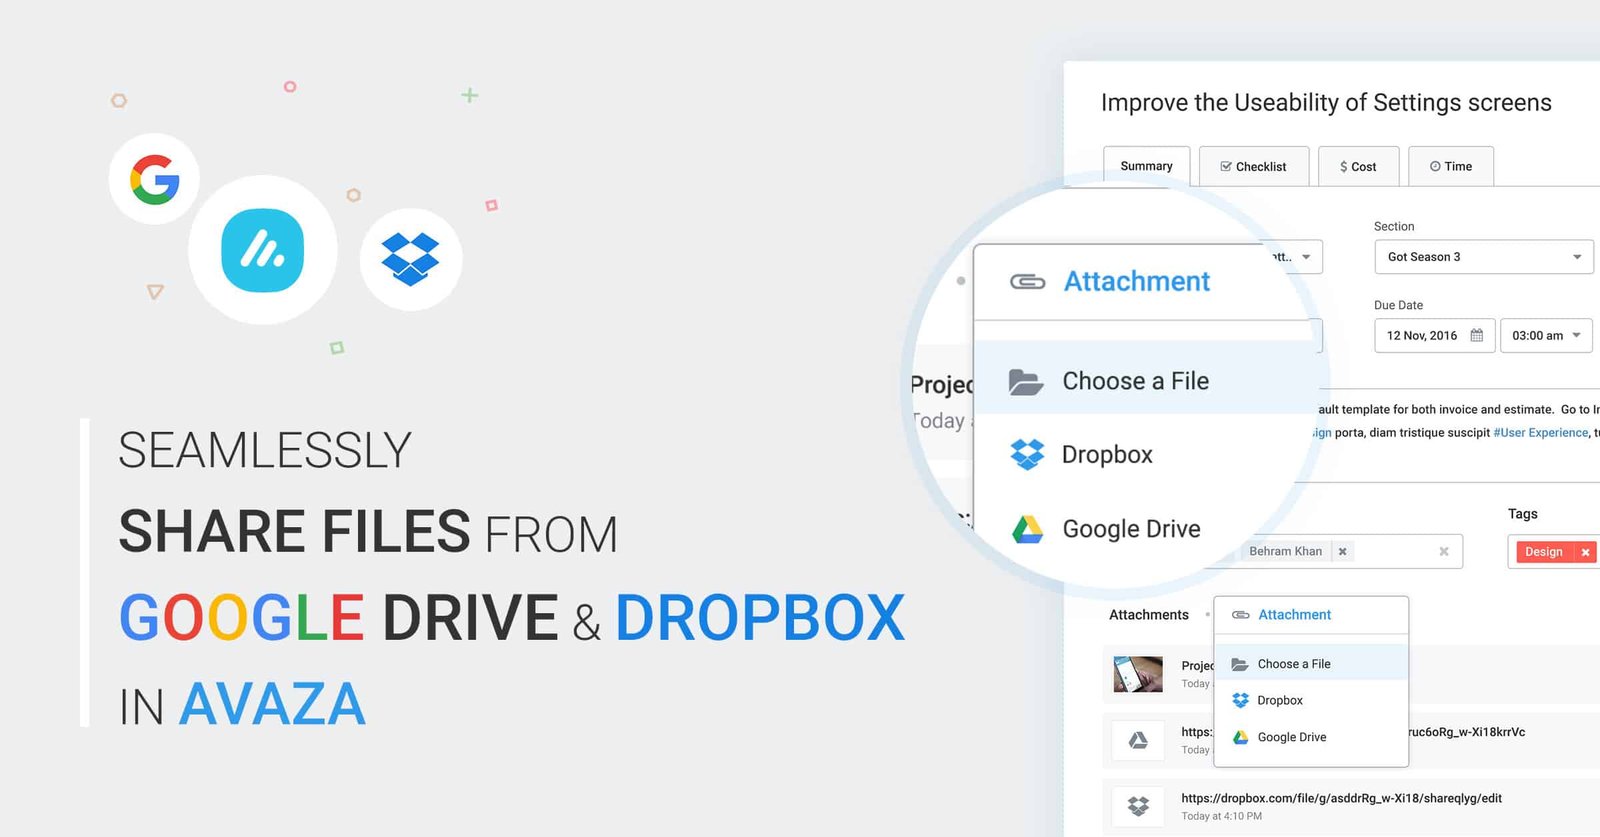Open the Attachment dropdown header
Screen dimensions: 1600x837
point(1294,615)
